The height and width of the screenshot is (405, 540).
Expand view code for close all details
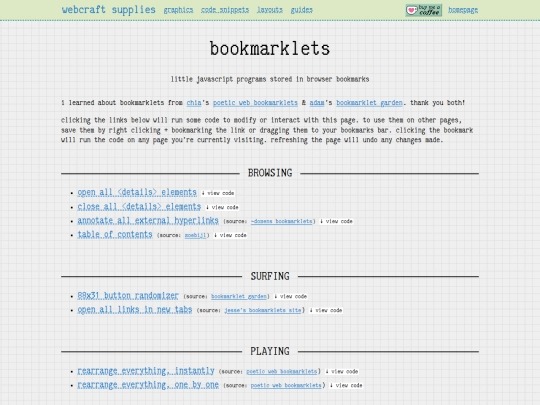coord(222,207)
